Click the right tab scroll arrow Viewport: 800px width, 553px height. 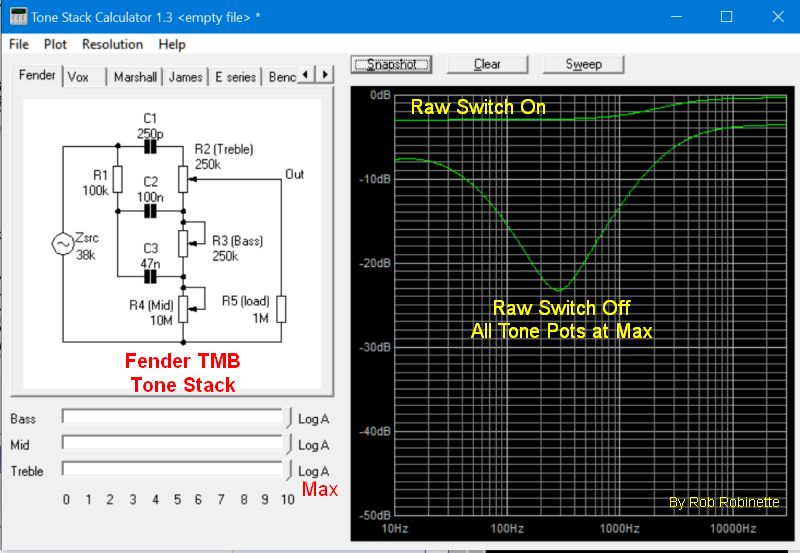coord(324,75)
